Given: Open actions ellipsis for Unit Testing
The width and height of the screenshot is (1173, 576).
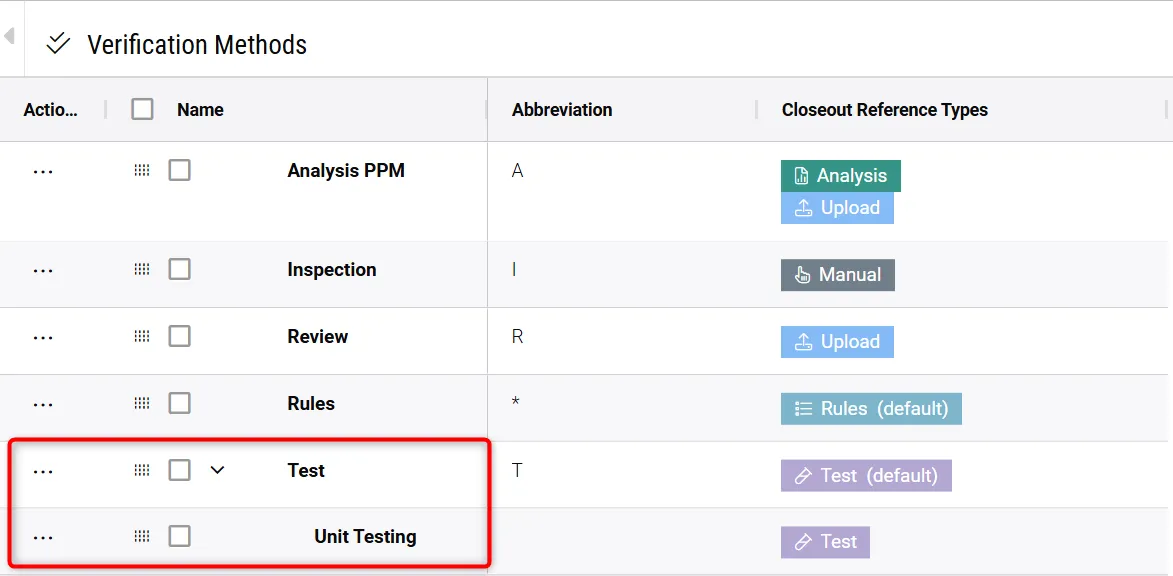Looking at the screenshot, I should 43,537.
